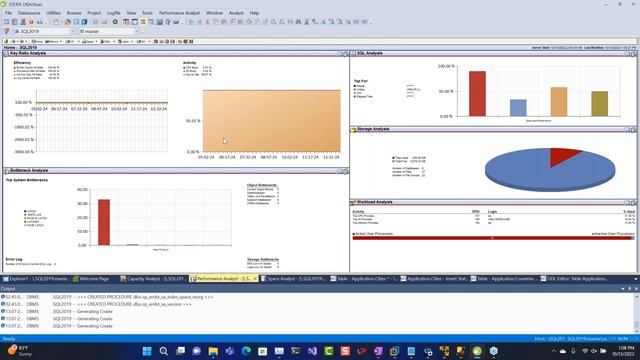Click the orange circle icon in main toolbar
Screen dimensions: 640x360
(31, 22)
